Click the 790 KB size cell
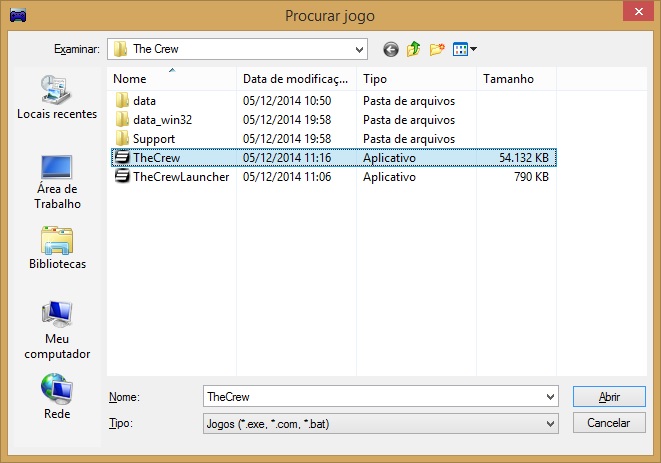This screenshot has width=661, height=463. coord(531,177)
